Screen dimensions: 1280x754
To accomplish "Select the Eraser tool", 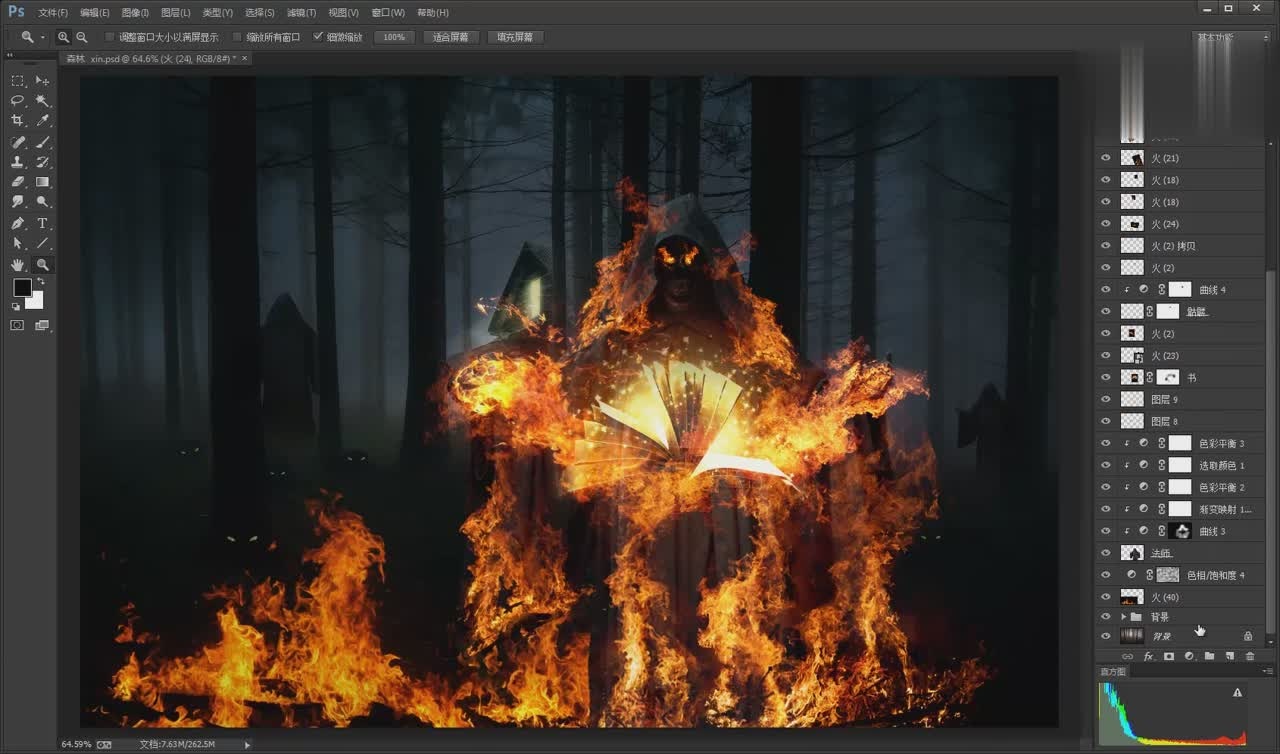I will tap(17, 182).
